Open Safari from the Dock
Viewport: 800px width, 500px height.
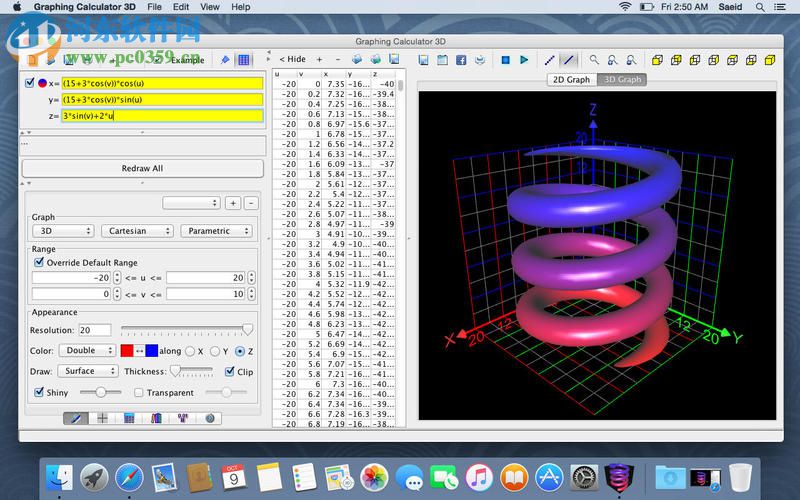tap(129, 478)
